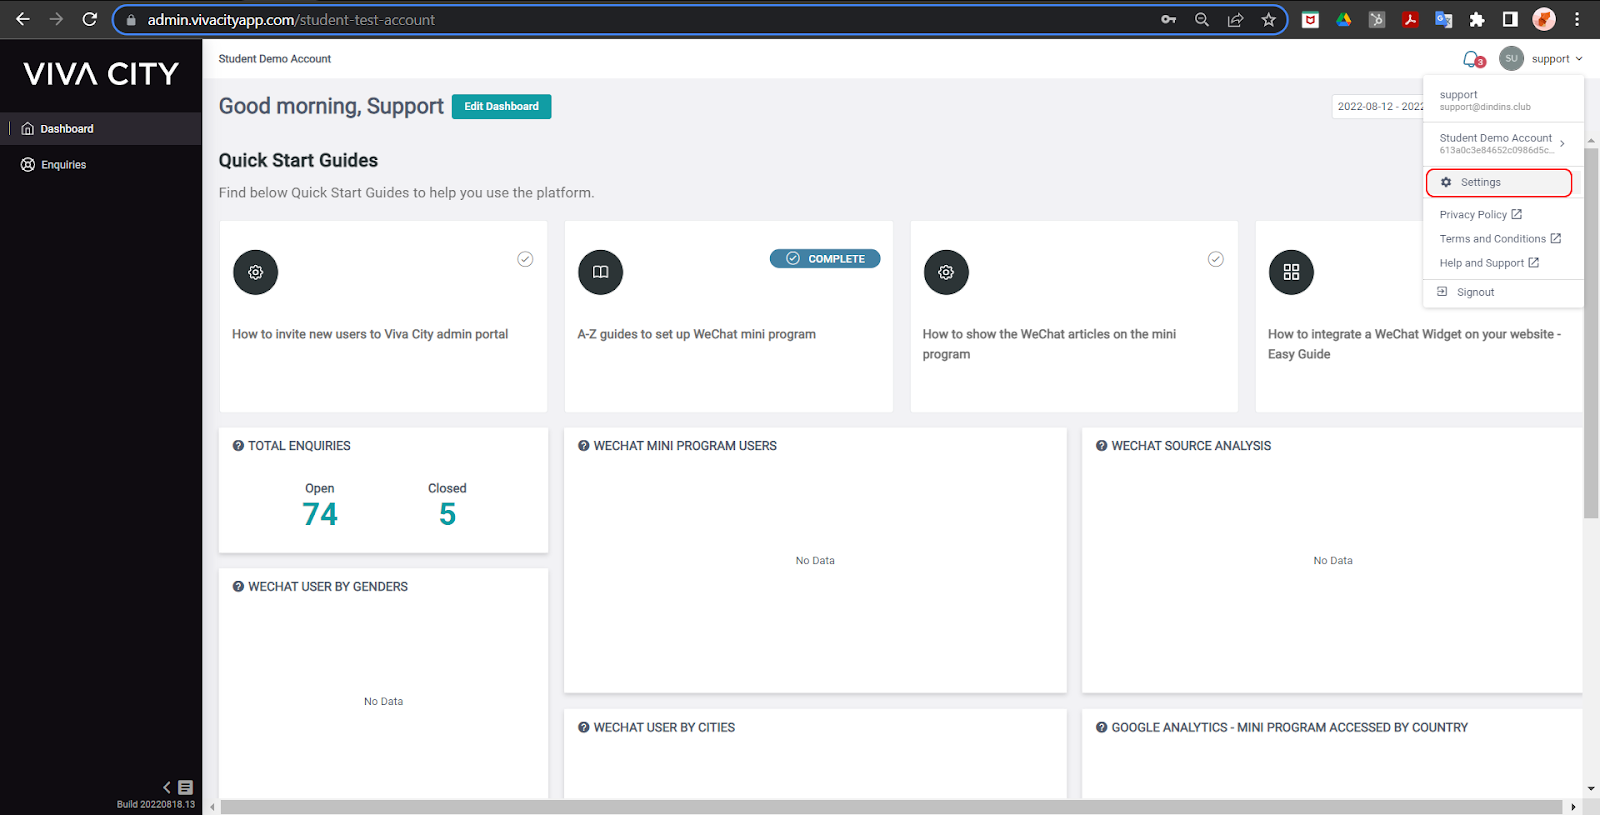Screen dimensions: 1600x815
Task: Click help icon beside WECHAT USER BY GENDERS
Action: 238,587
